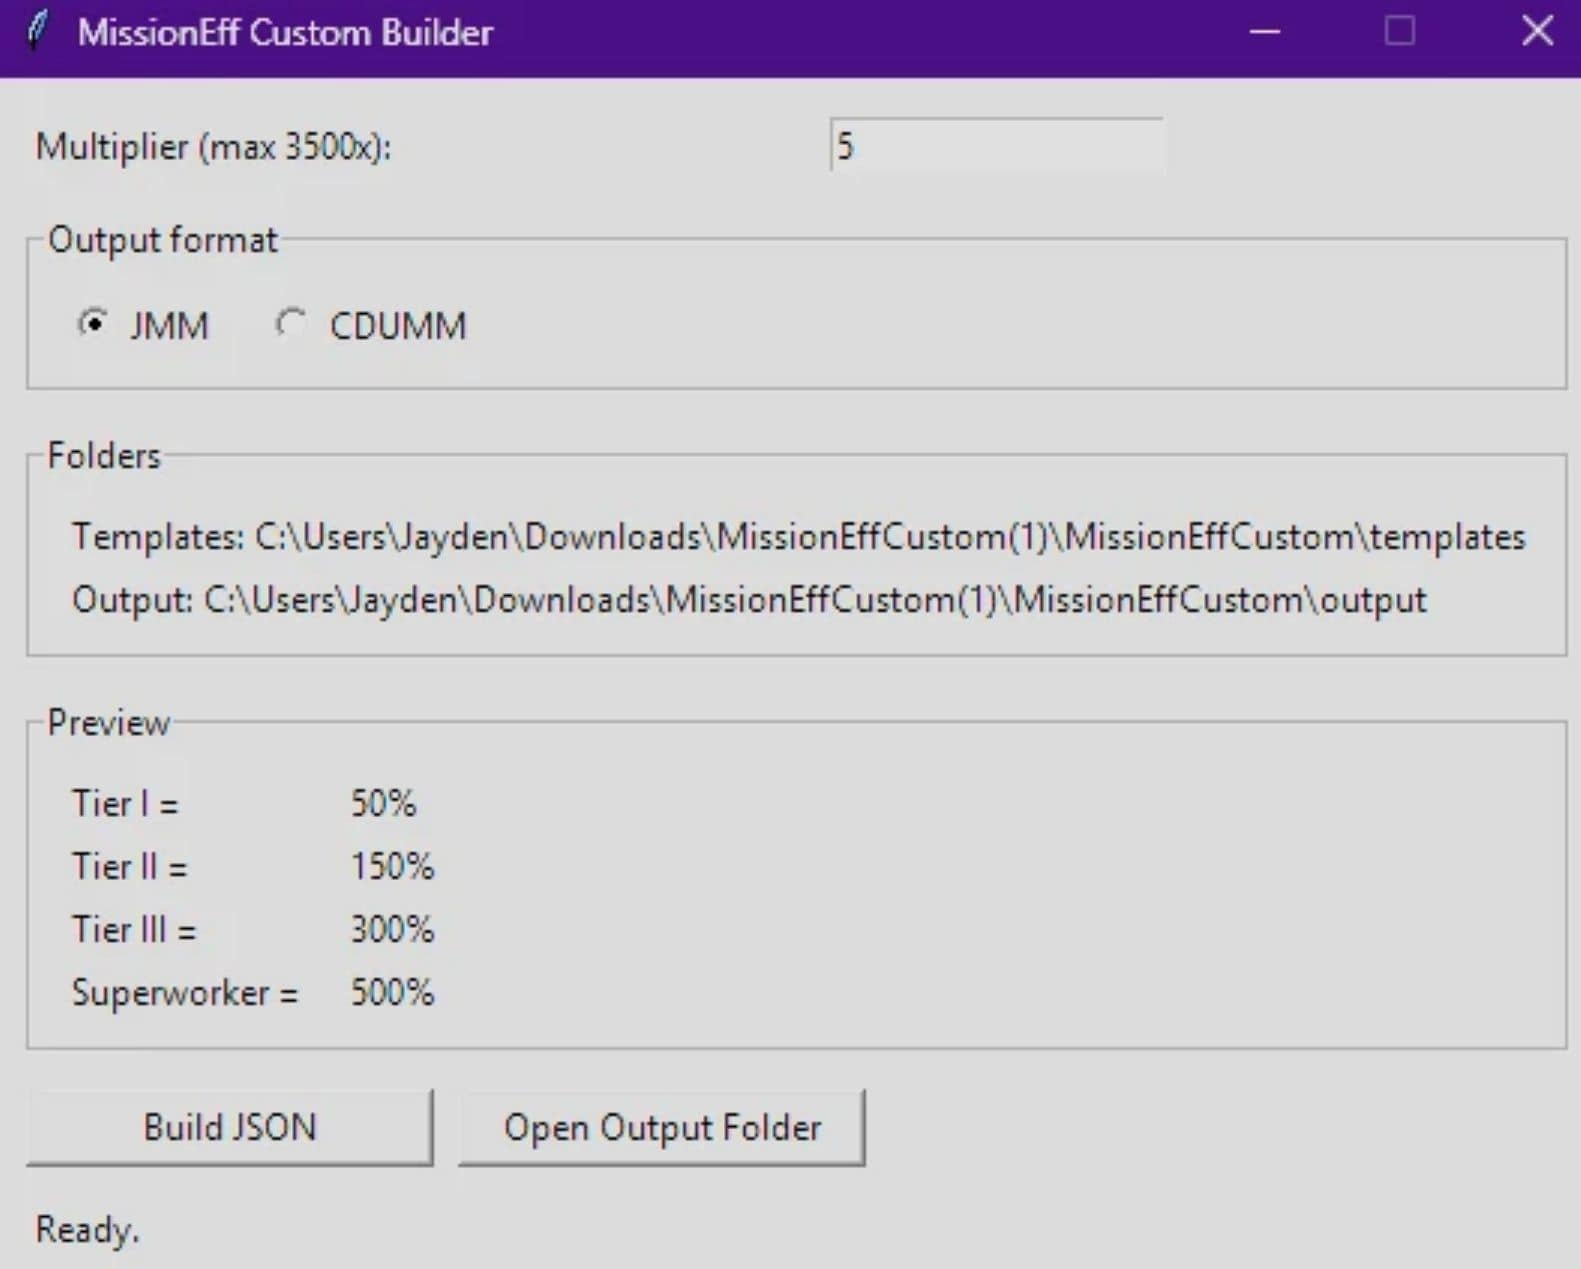Click the Tier II 150% preview value
The image size is (1581, 1269).
392,866
